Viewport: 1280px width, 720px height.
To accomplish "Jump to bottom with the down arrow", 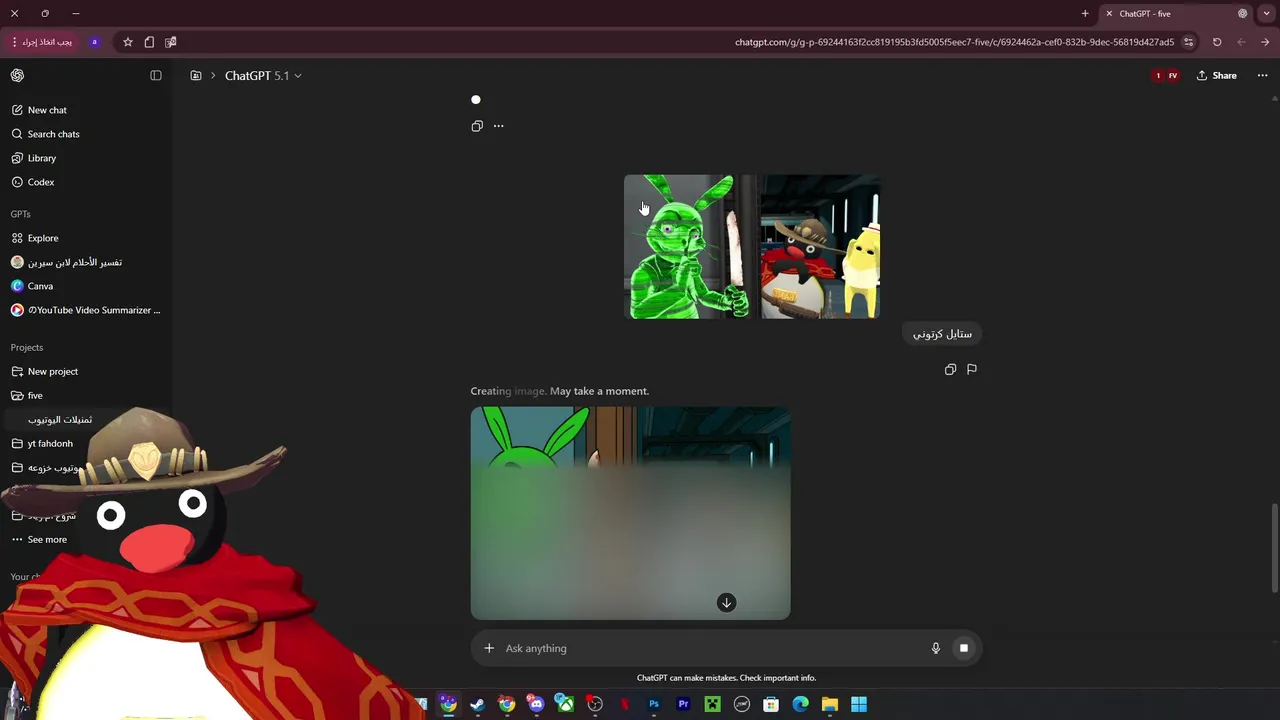I will pos(726,602).
